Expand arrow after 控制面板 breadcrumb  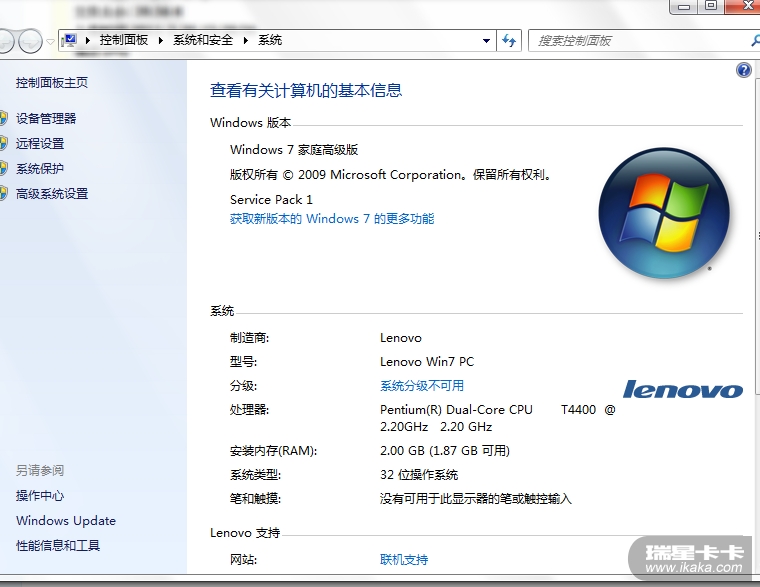click(160, 41)
